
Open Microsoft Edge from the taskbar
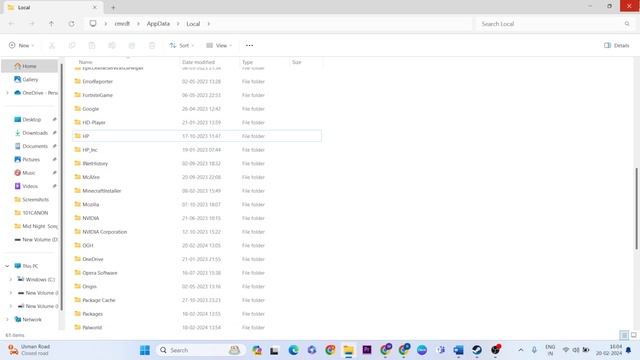point(293,350)
